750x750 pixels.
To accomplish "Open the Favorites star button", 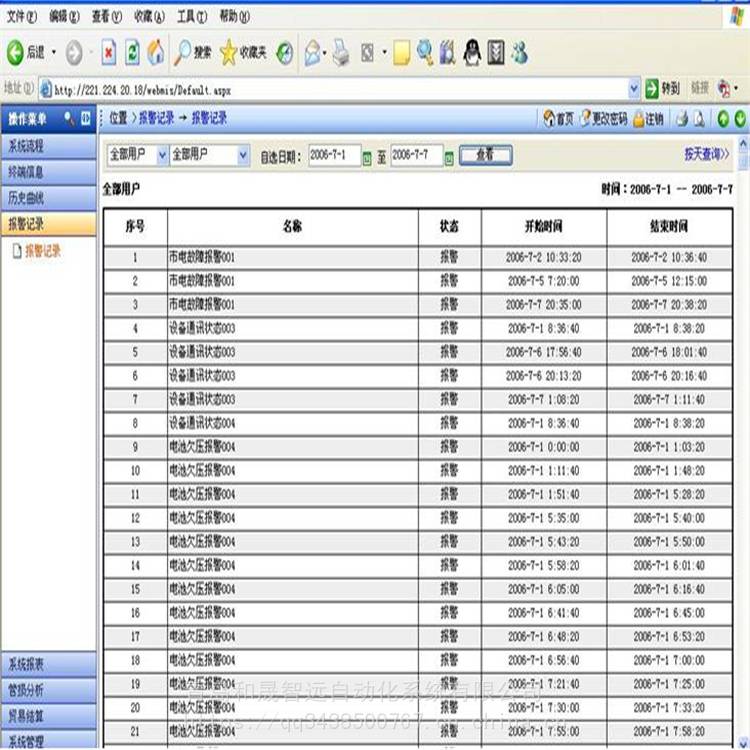I will (x=243, y=52).
